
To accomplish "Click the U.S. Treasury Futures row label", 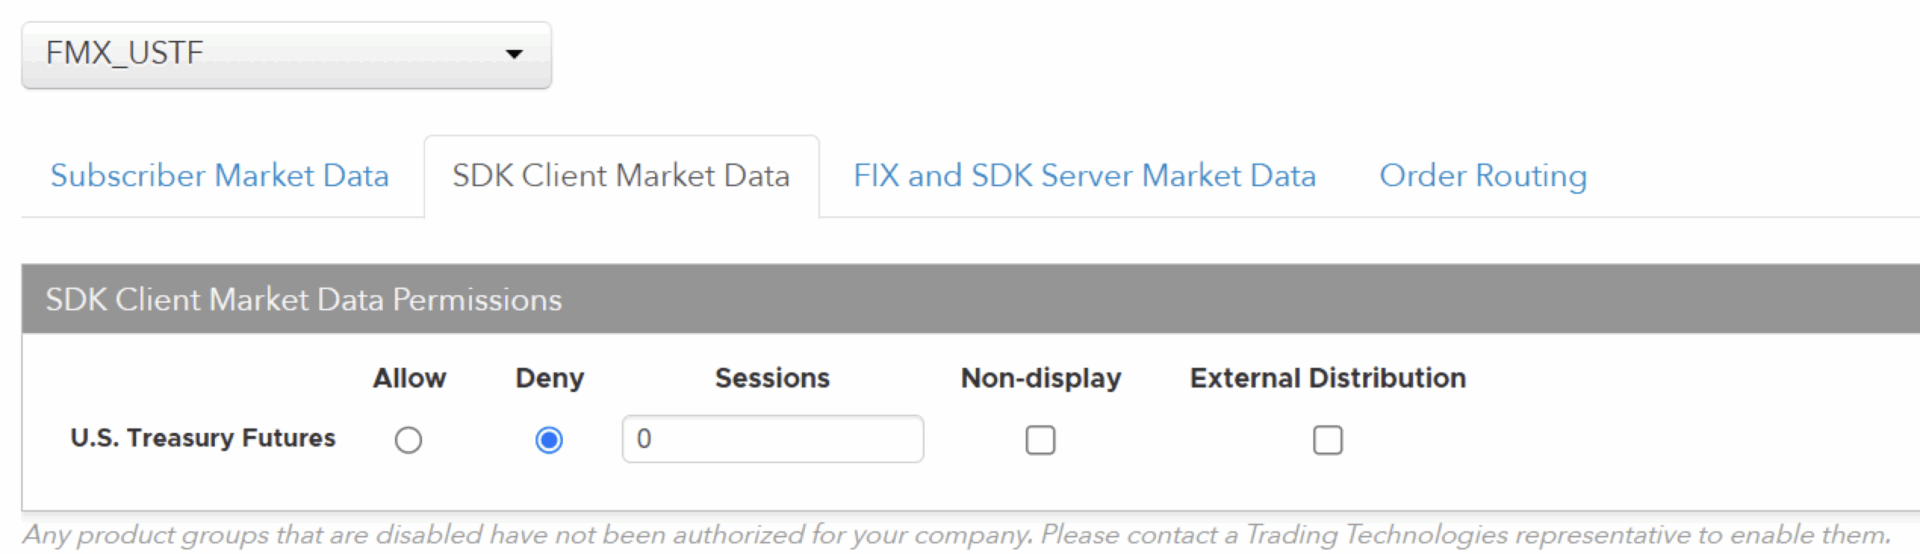I will [203, 438].
